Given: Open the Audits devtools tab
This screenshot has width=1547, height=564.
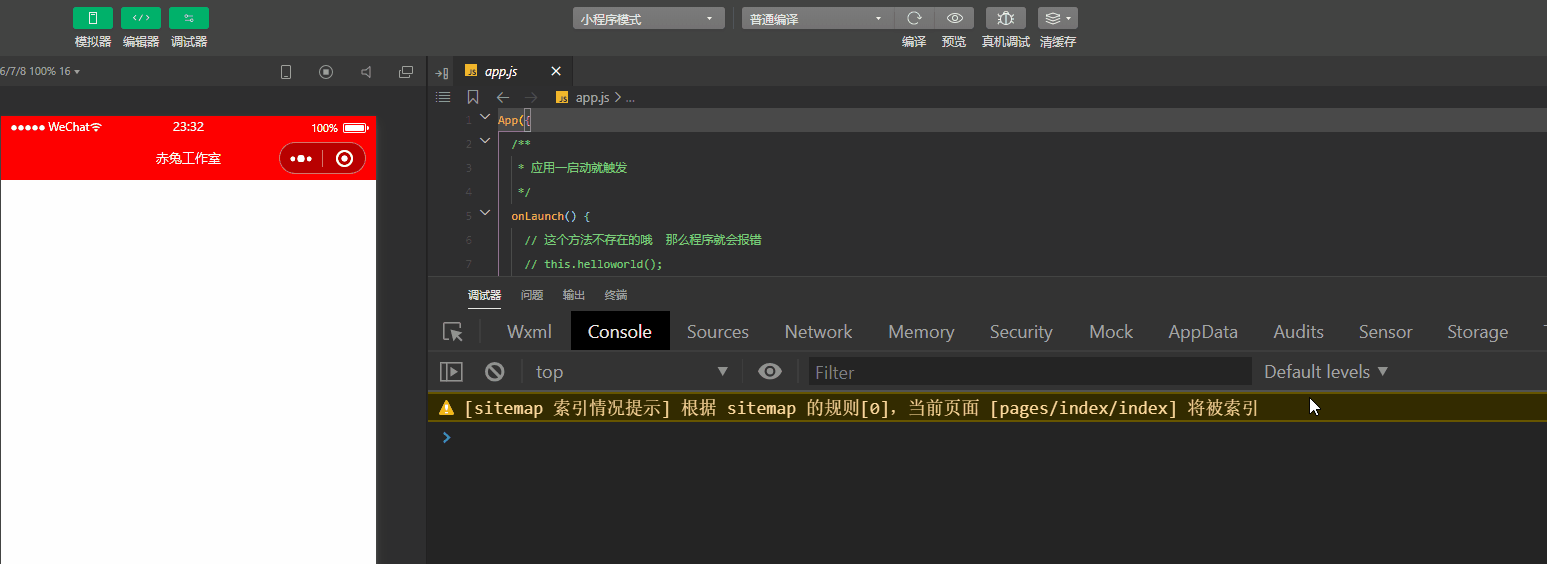Looking at the screenshot, I should pyautogui.click(x=1299, y=332).
